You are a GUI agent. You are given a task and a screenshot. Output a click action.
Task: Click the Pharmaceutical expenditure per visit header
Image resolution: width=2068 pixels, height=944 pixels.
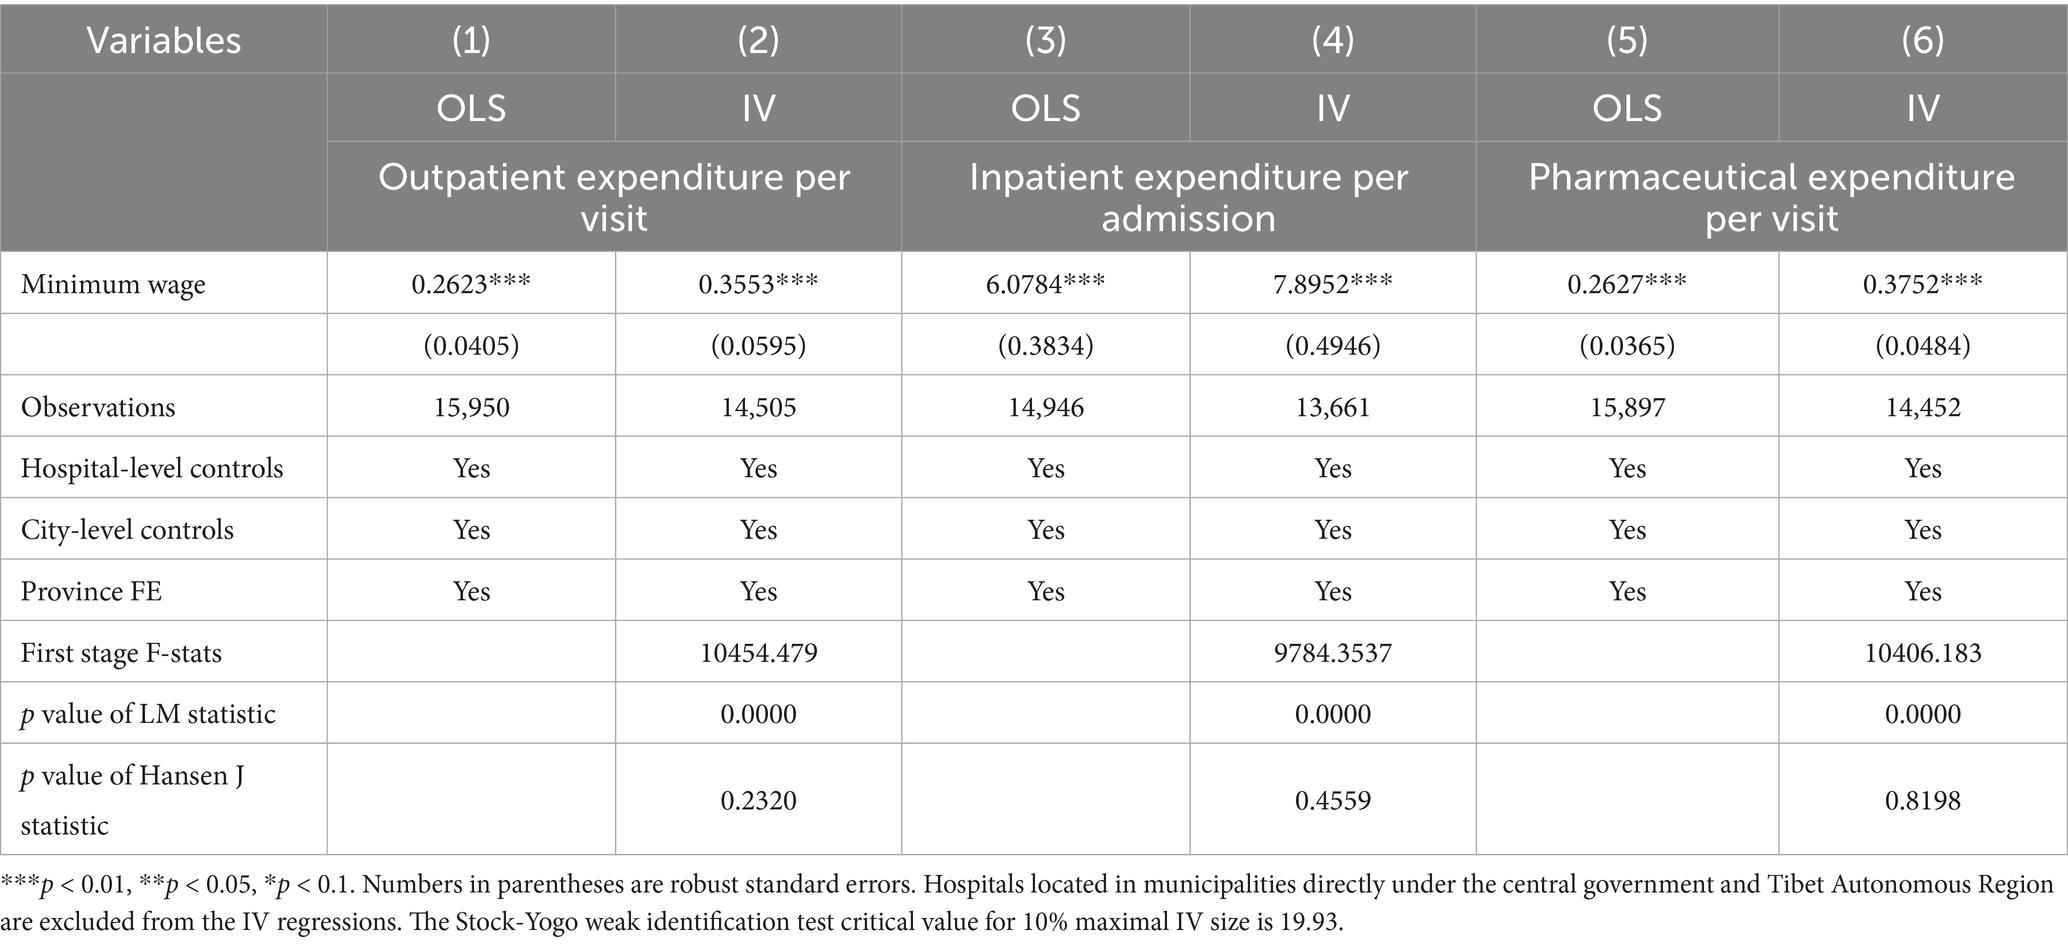[1771, 197]
